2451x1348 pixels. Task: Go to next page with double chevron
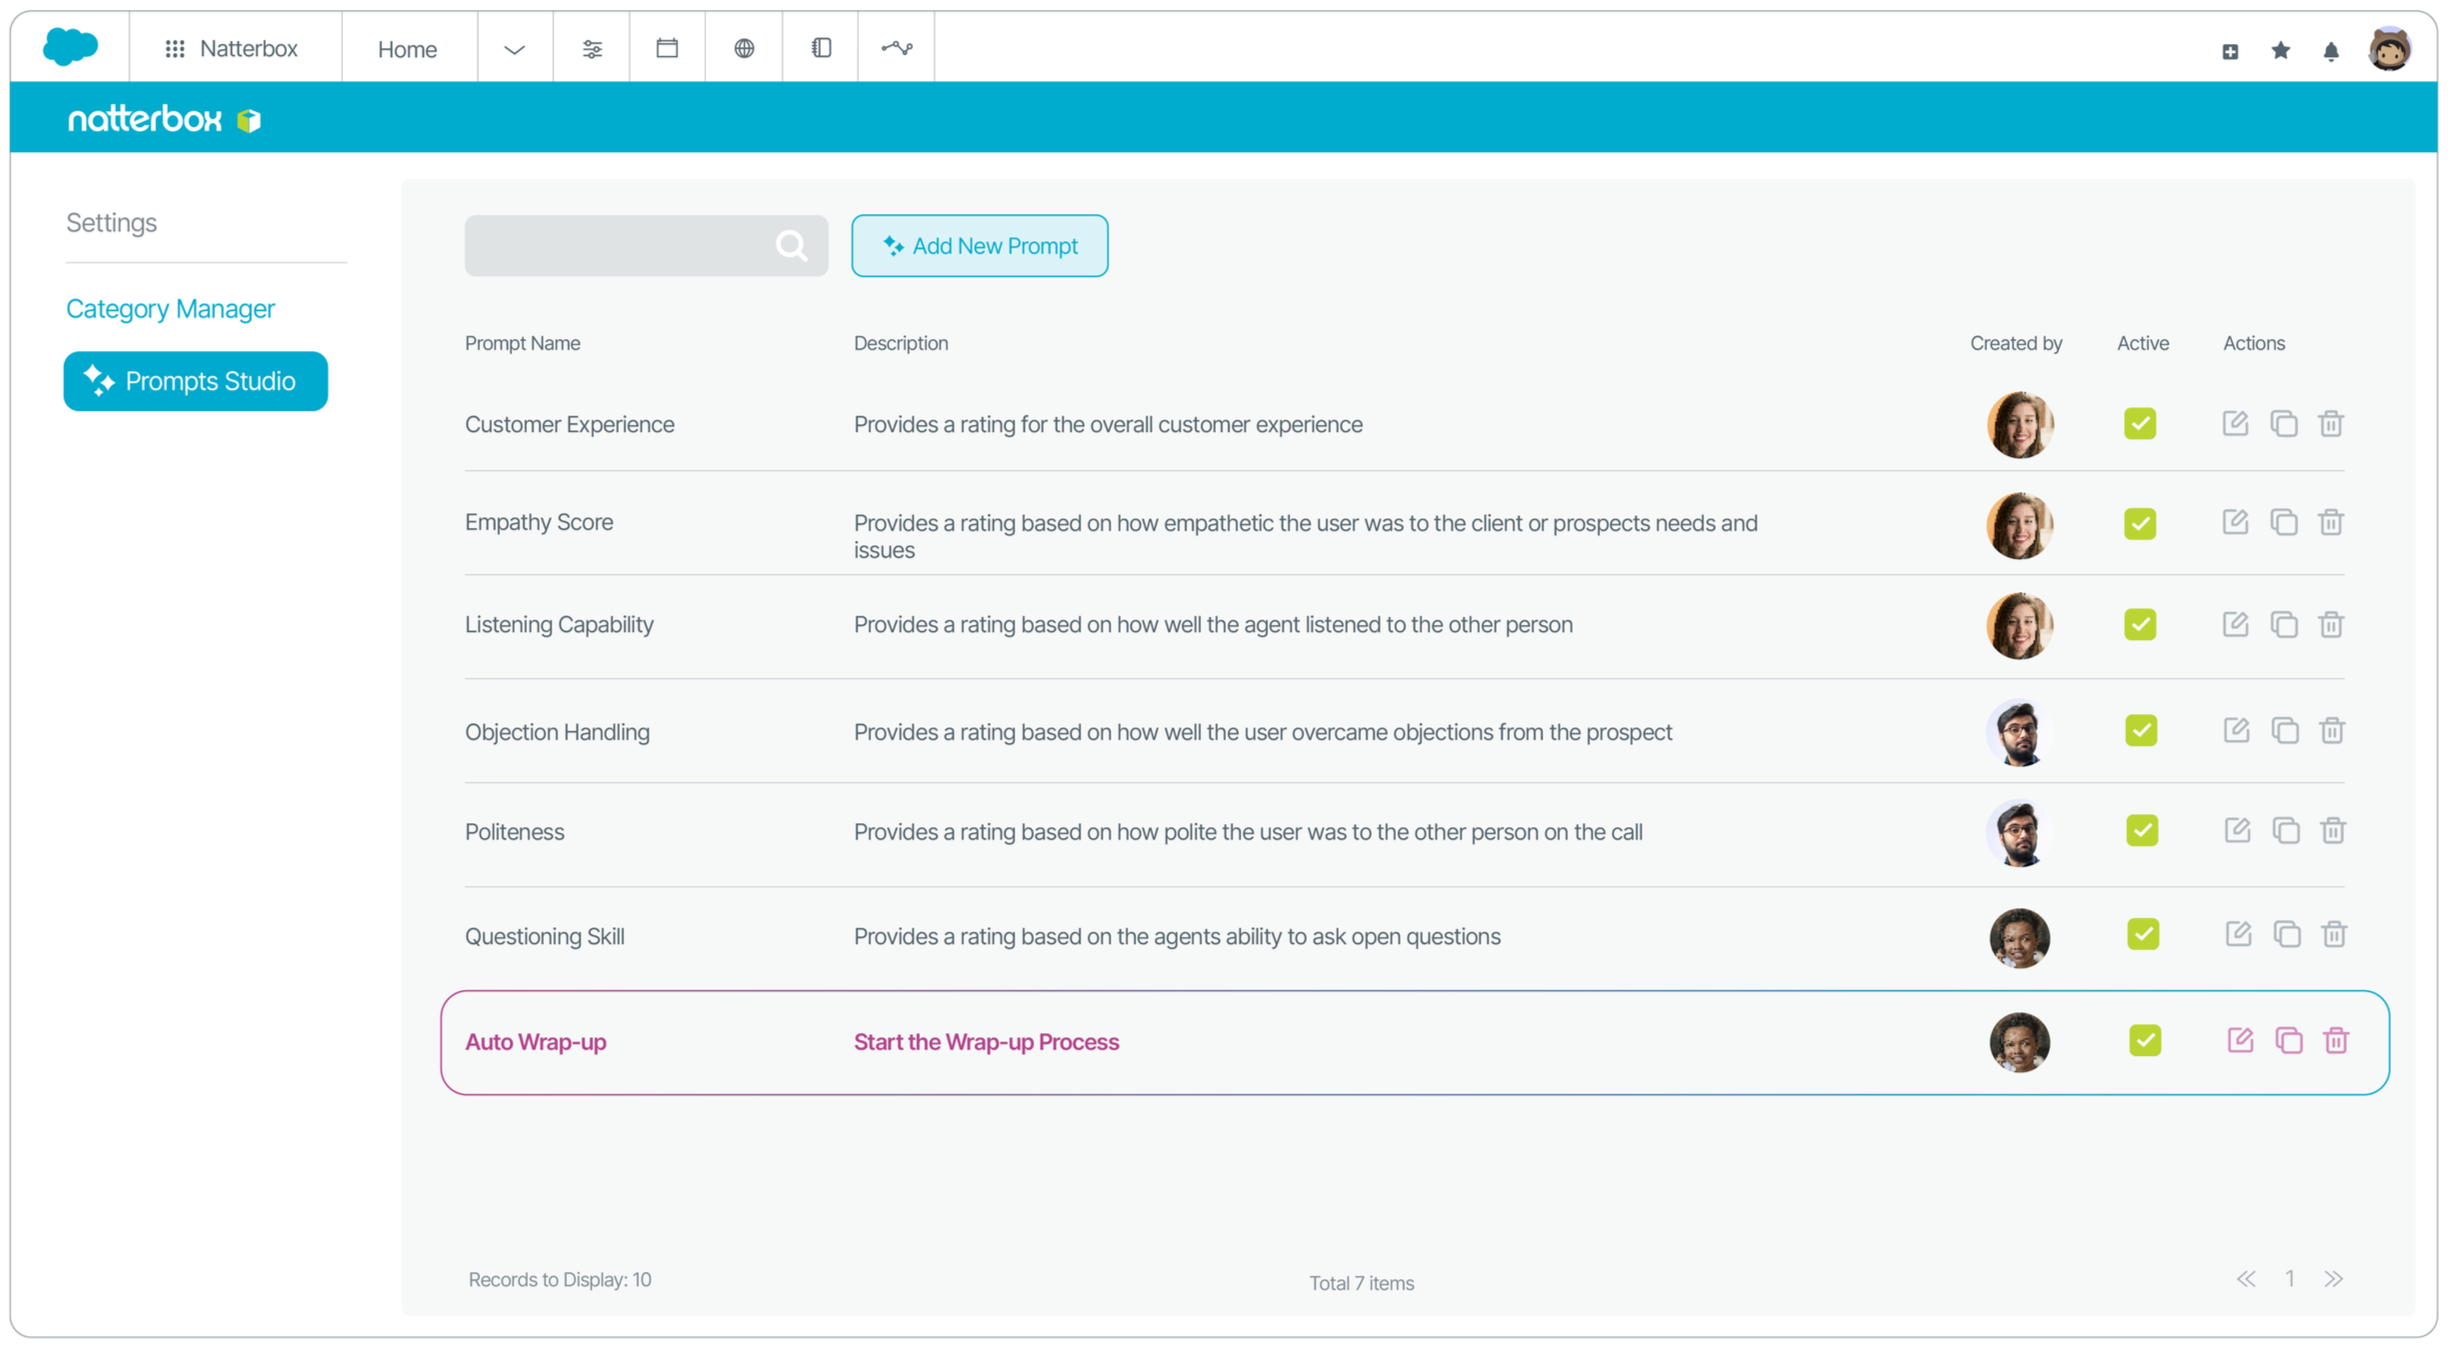click(x=2334, y=1279)
